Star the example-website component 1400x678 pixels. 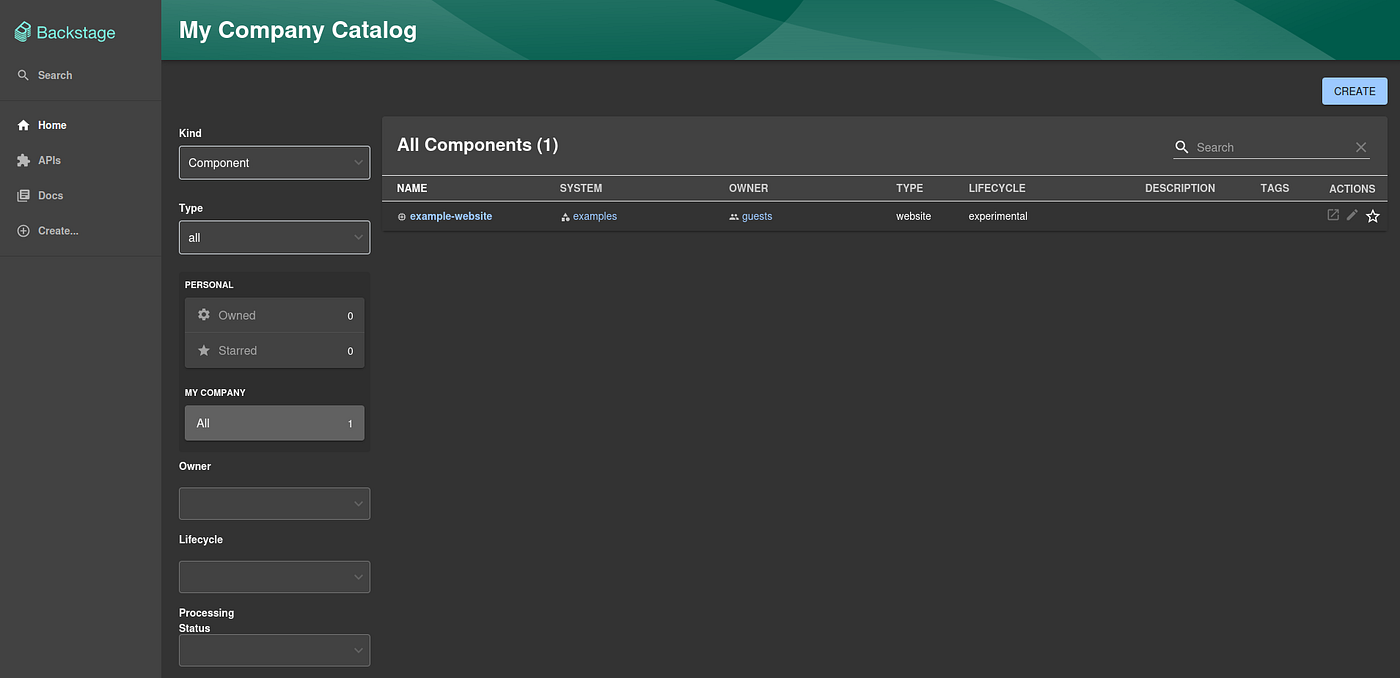click(x=1373, y=216)
